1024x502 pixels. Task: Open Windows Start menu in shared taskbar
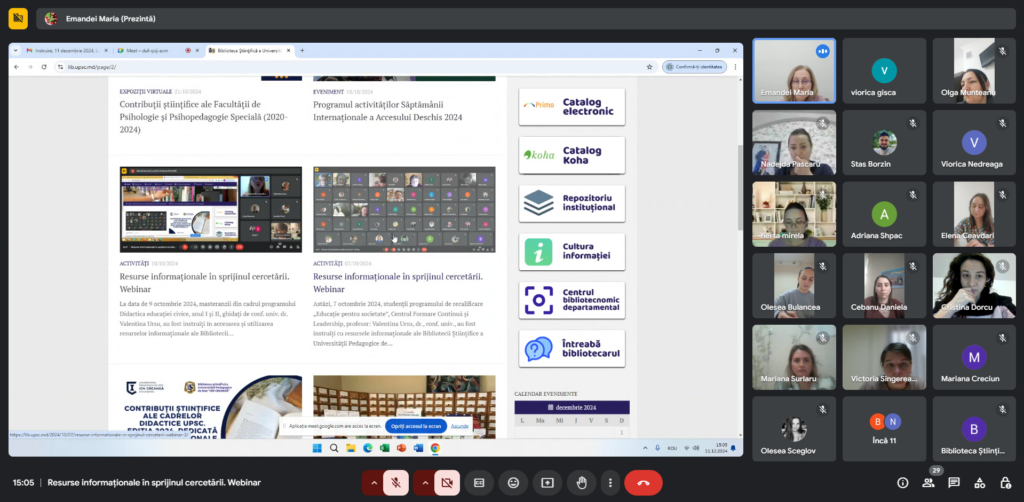click(x=317, y=448)
